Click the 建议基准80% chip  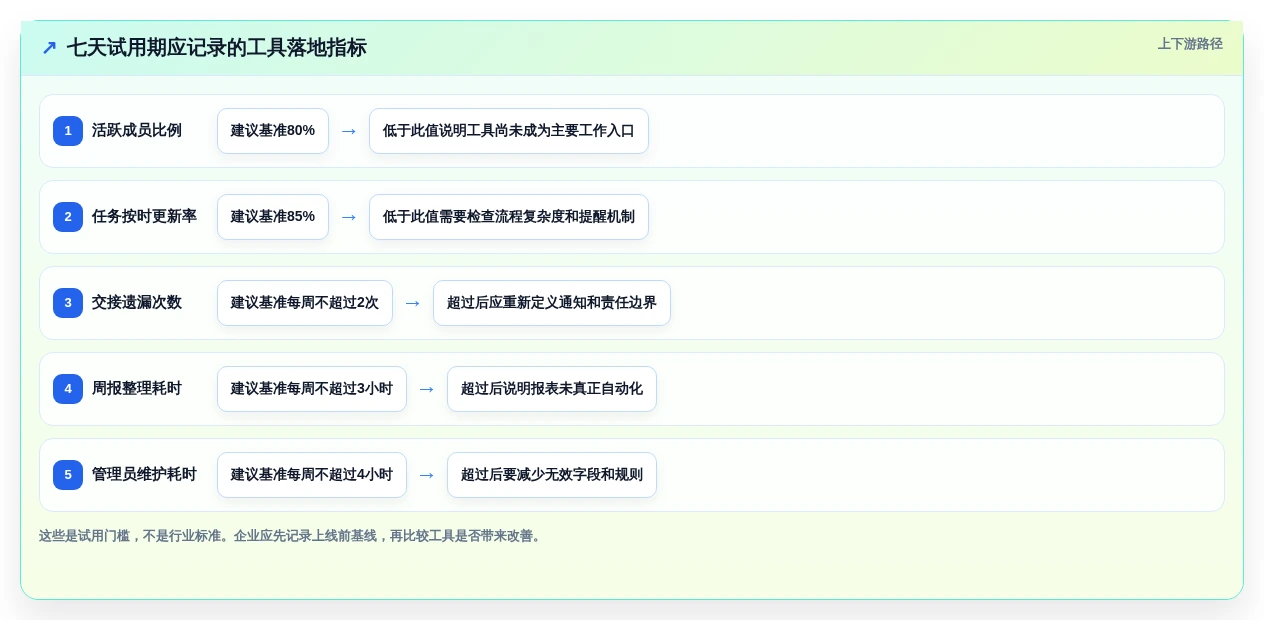pyautogui.click(x=273, y=131)
